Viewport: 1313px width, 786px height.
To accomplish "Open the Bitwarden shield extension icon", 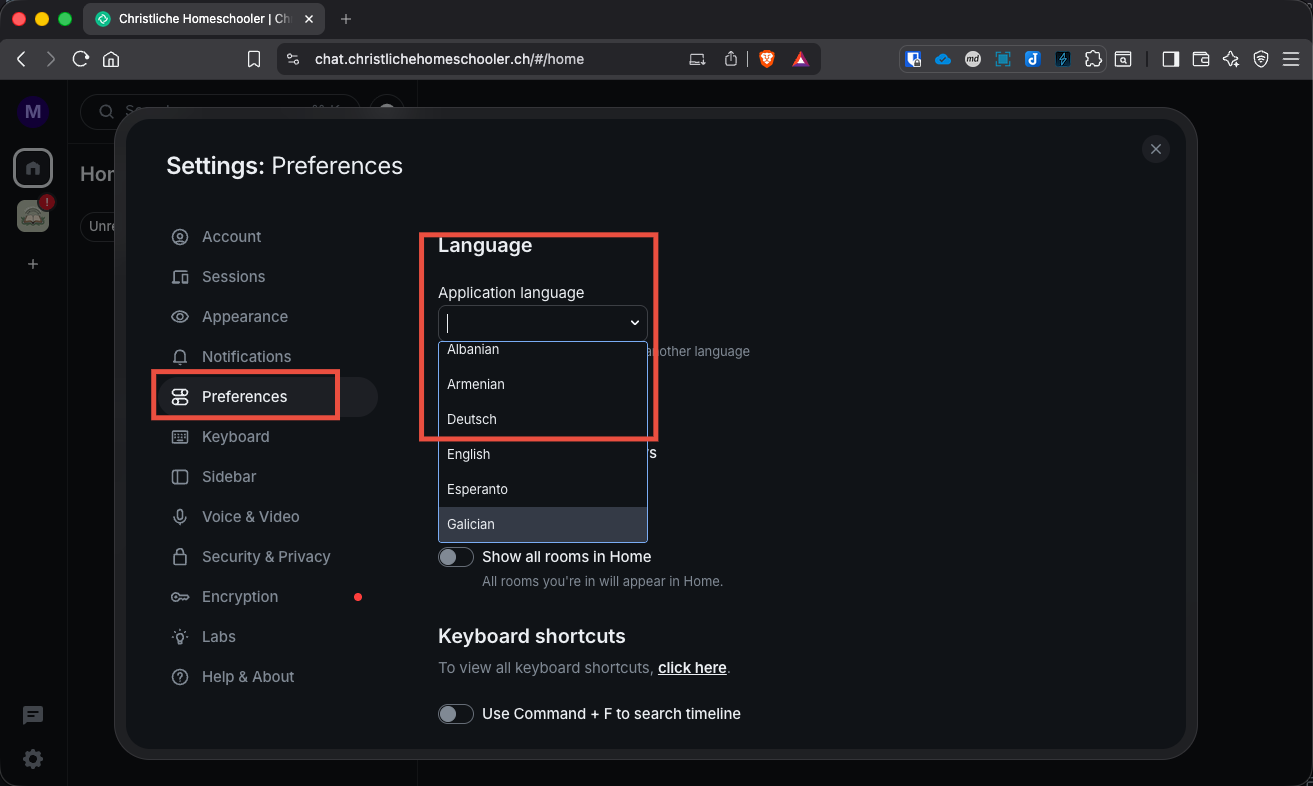I will (913, 59).
